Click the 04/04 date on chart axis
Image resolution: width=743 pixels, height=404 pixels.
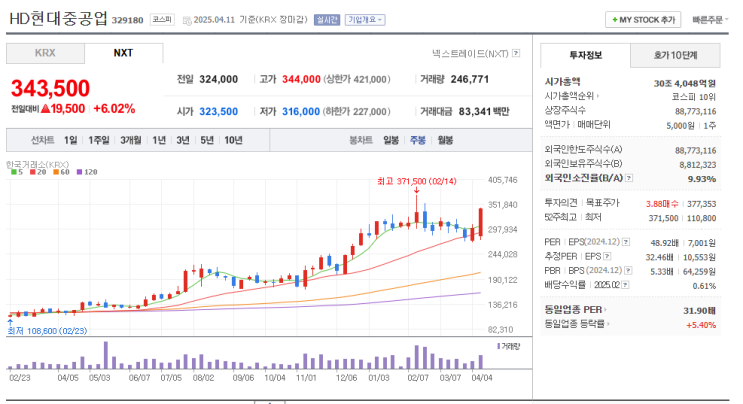tap(482, 378)
